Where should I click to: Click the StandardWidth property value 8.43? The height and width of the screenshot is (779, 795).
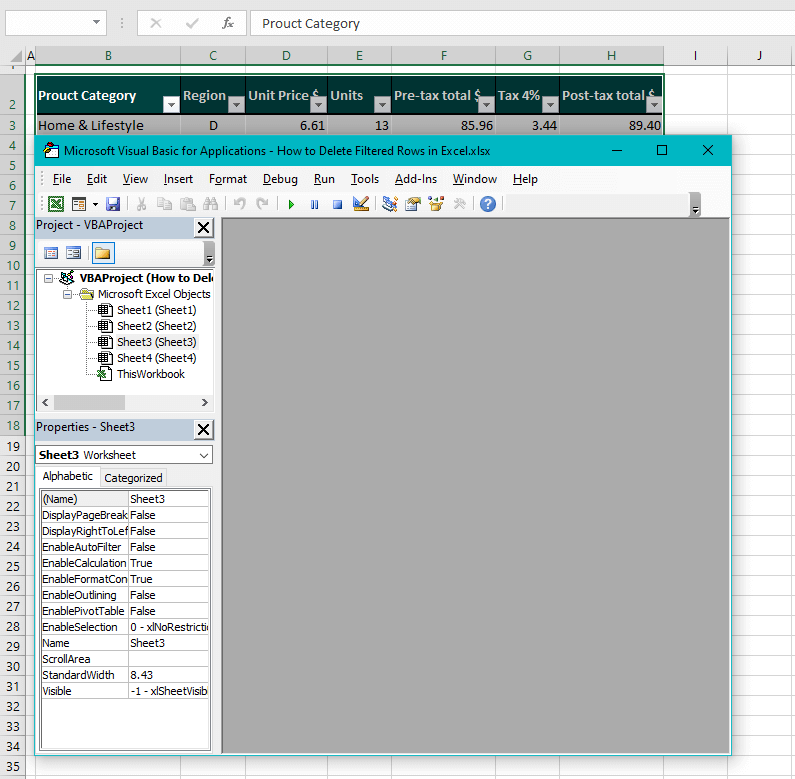[x=168, y=675]
